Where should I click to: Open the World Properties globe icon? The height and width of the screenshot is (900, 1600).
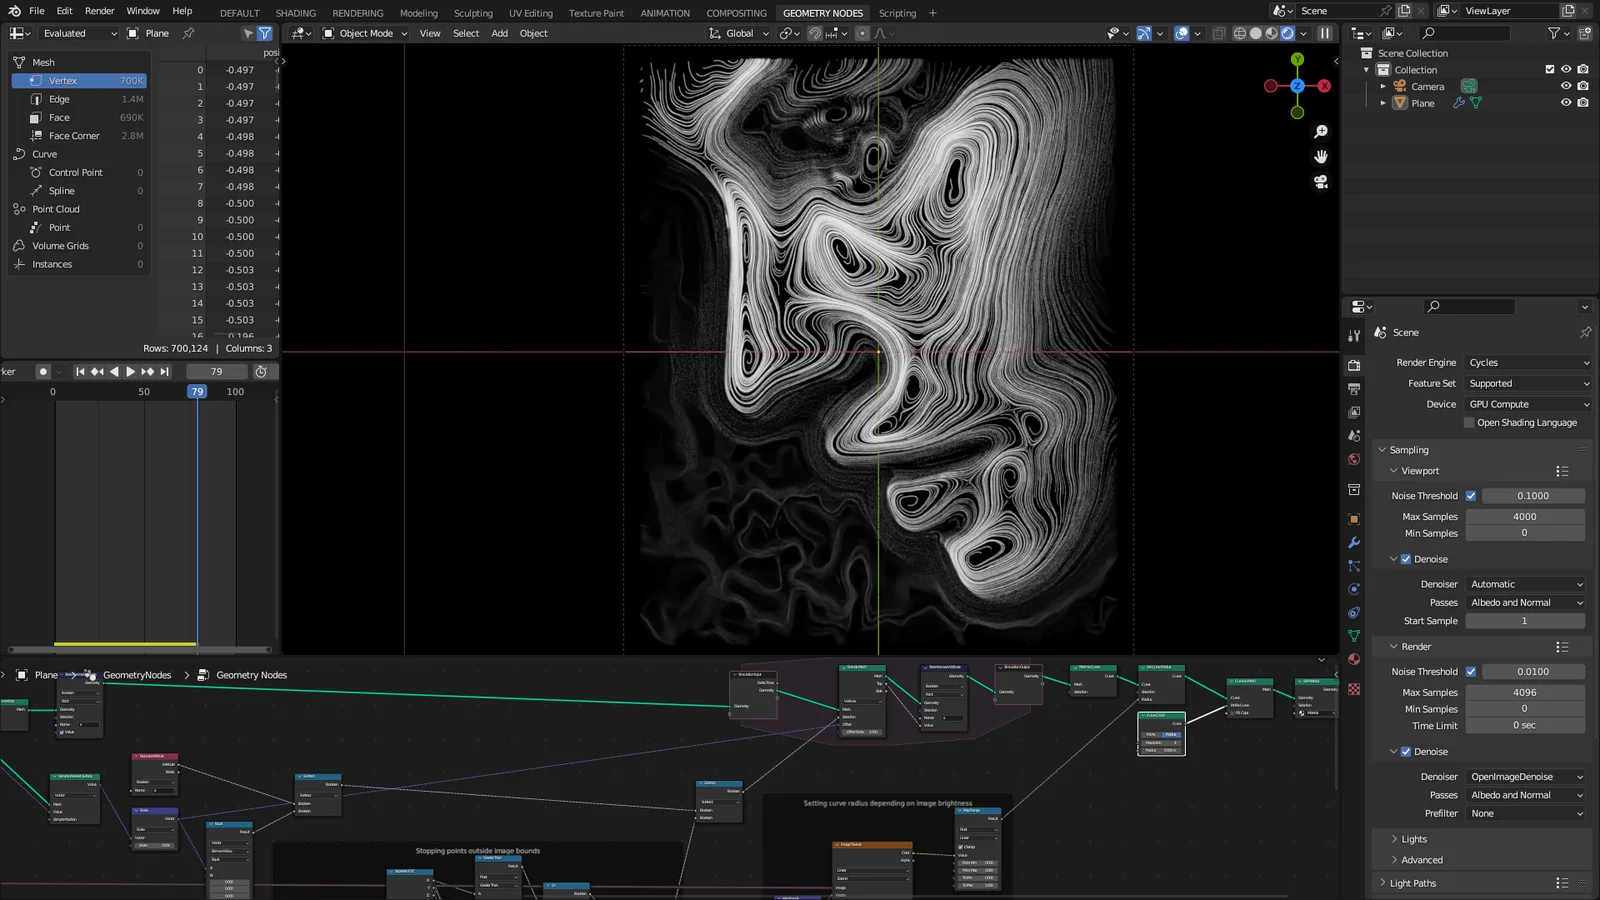tap(1354, 459)
